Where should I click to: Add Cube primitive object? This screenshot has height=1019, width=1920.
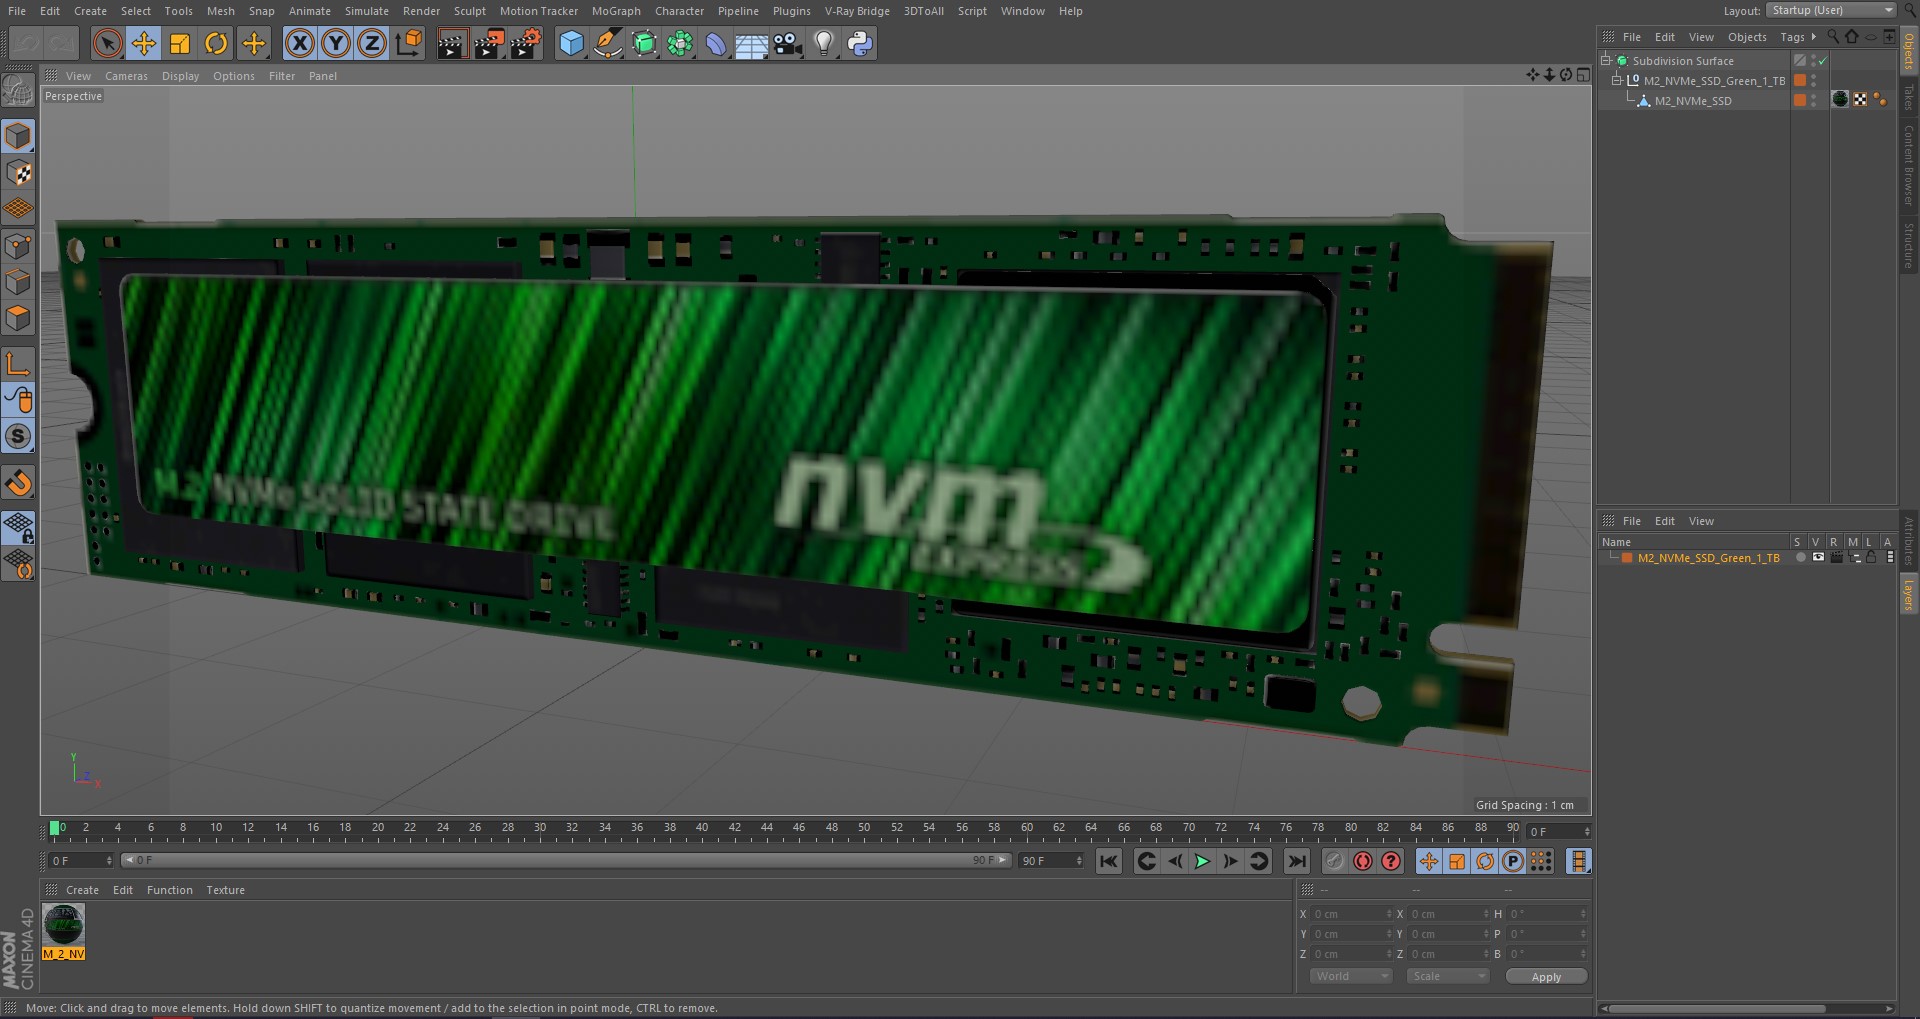point(571,43)
